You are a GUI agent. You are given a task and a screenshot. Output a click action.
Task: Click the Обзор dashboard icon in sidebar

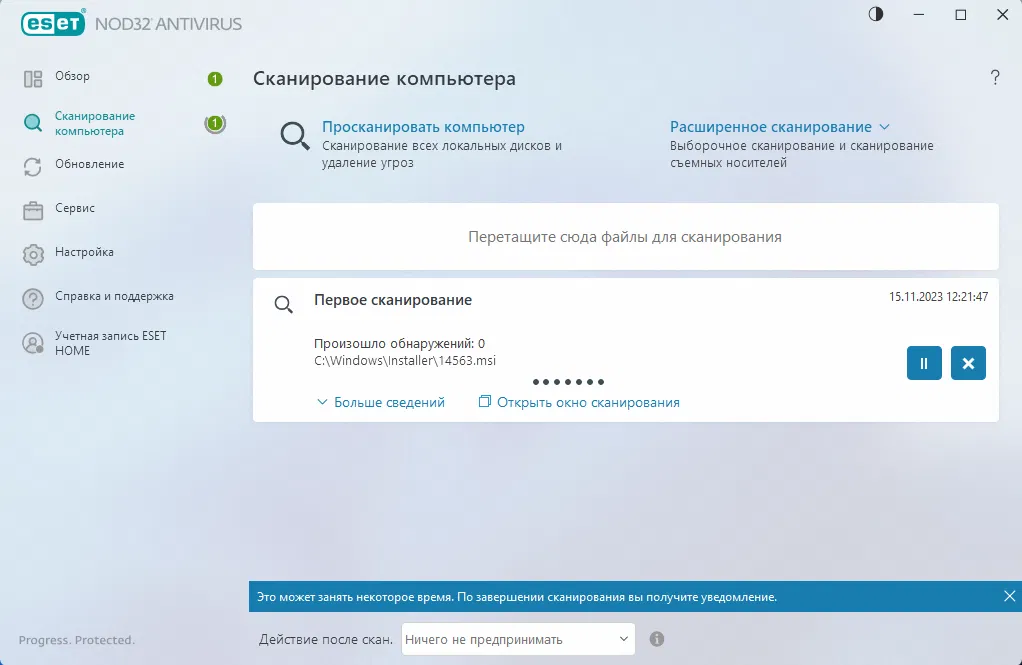[33, 79]
